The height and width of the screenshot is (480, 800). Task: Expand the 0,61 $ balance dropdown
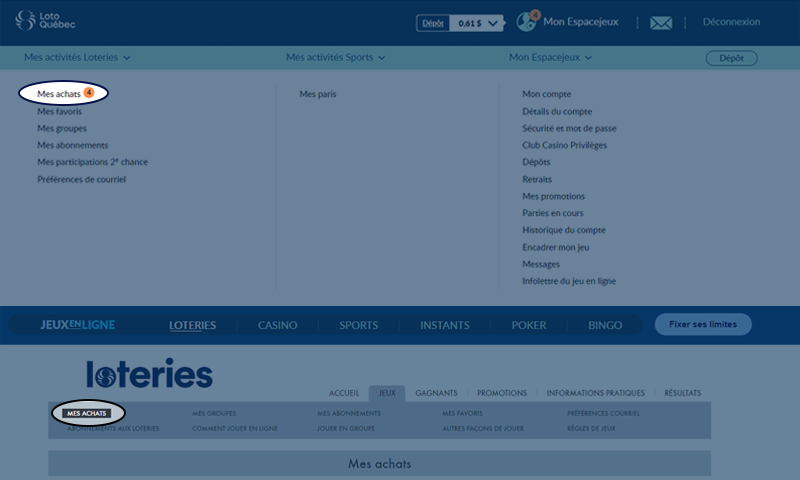[x=477, y=23]
